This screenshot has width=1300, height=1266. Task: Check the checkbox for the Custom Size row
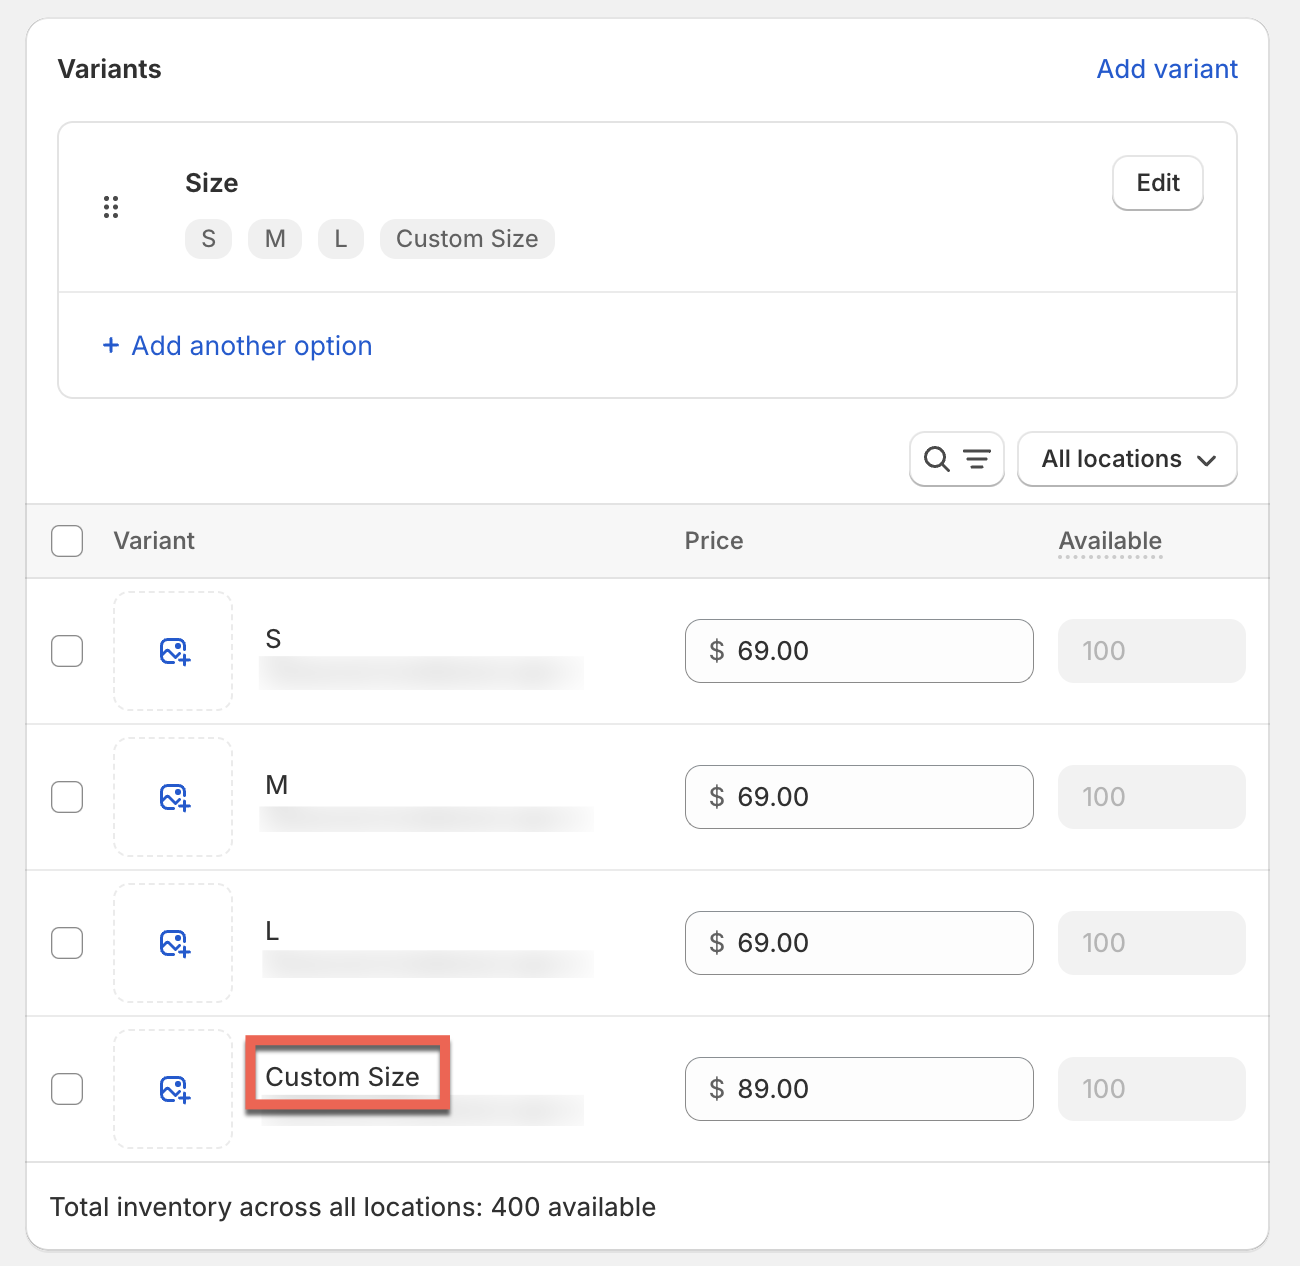67,1089
